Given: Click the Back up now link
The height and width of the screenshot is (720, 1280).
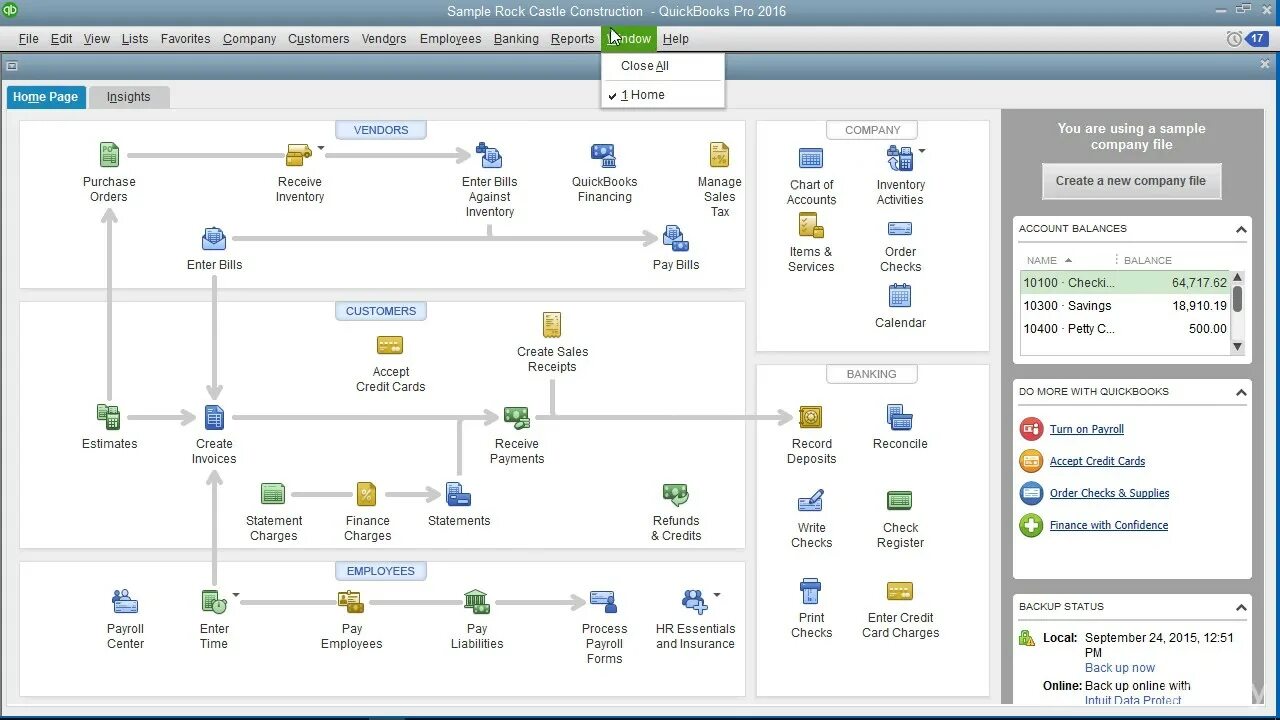Looking at the screenshot, I should 1119,668.
